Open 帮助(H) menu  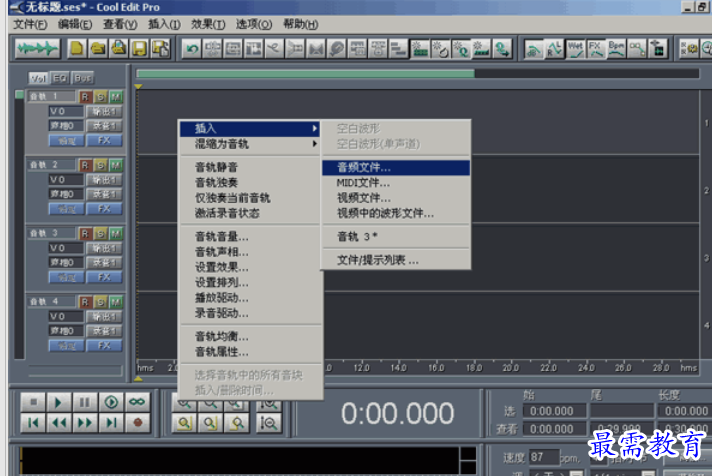point(301,24)
